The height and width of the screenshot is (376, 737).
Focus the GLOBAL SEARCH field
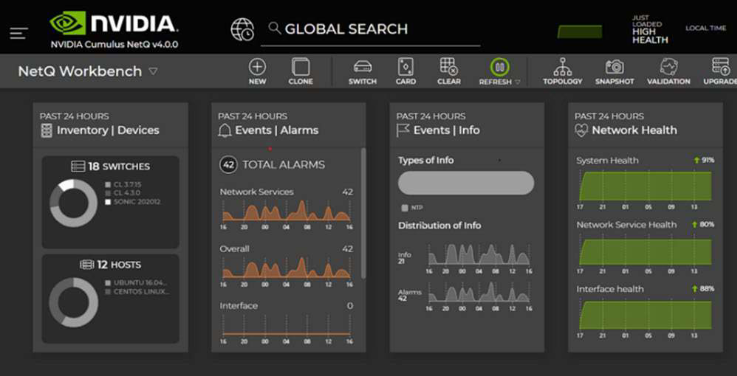(370, 29)
